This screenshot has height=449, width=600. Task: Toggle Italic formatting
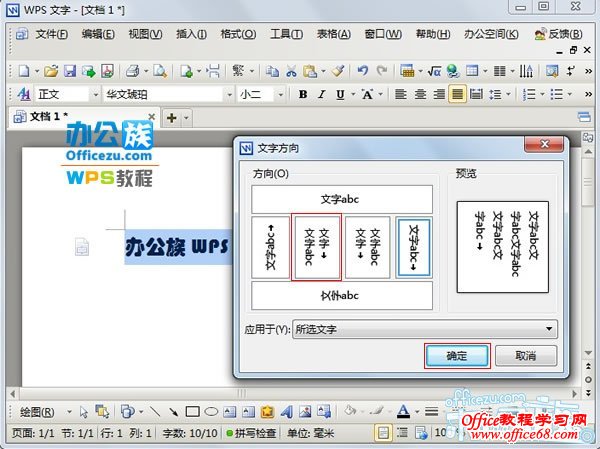[321, 94]
